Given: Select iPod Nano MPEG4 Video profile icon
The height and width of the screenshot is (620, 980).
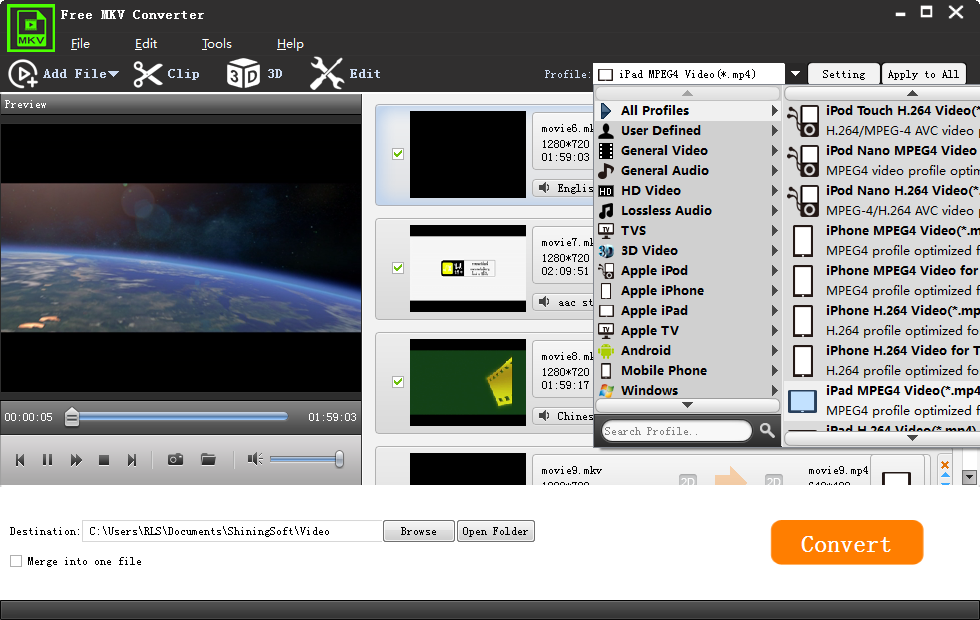Looking at the screenshot, I should [x=804, y=161].
